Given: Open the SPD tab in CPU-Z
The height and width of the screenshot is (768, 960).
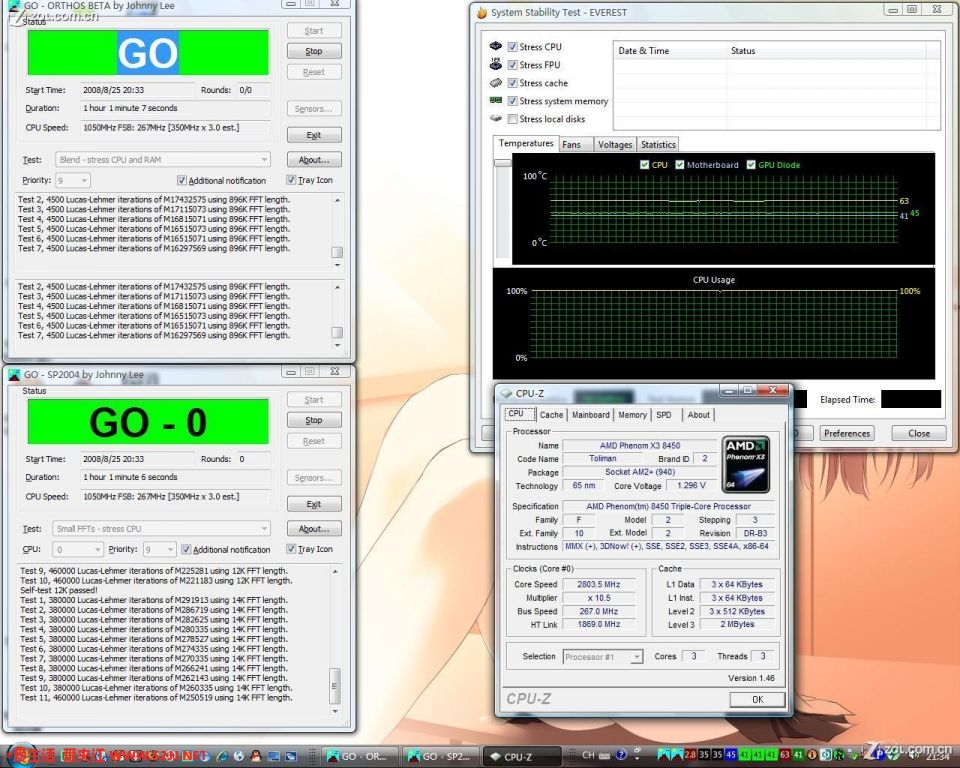Looking at the screenshot, I should tap(664, 415).
